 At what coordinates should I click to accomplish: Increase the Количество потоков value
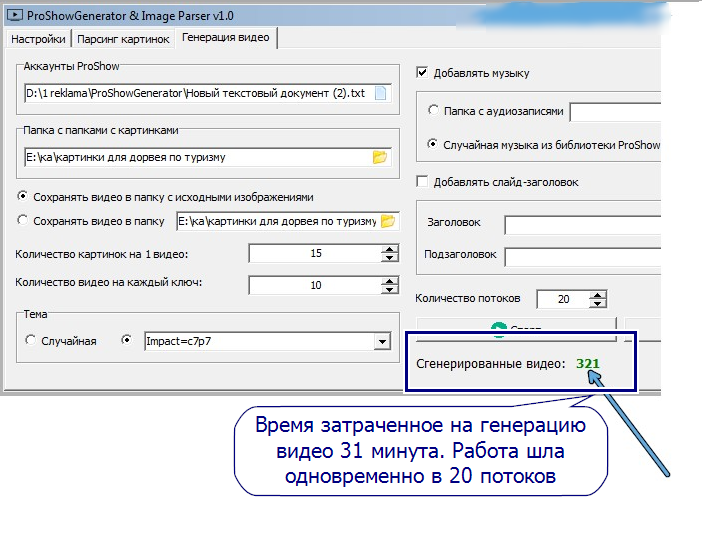pos(598,295)
